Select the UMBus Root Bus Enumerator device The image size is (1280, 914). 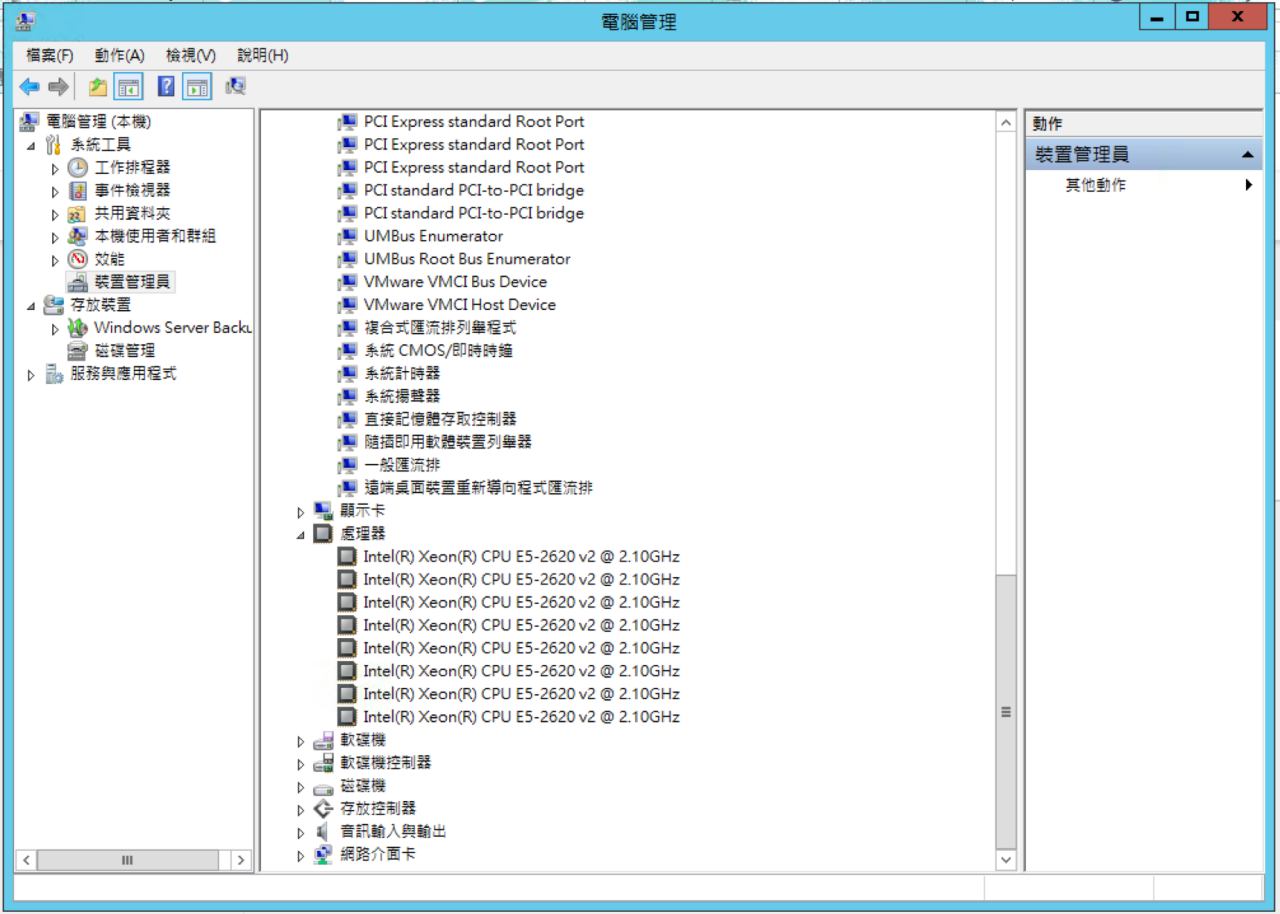[x=467, y=259]
